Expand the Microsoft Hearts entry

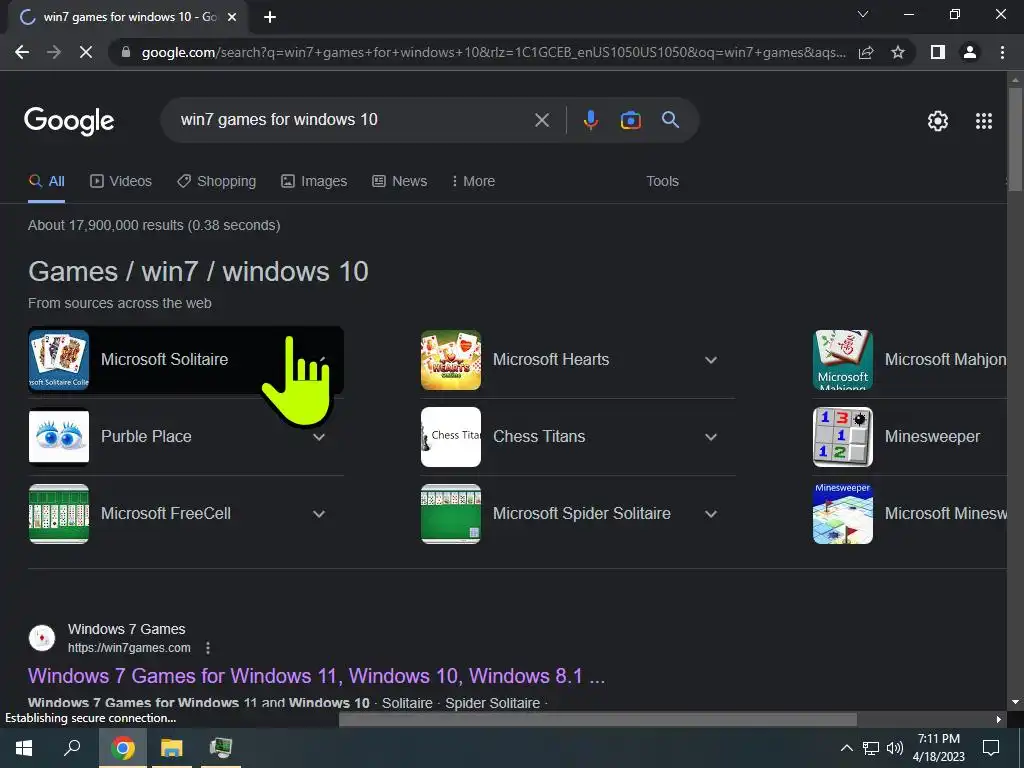711,360
